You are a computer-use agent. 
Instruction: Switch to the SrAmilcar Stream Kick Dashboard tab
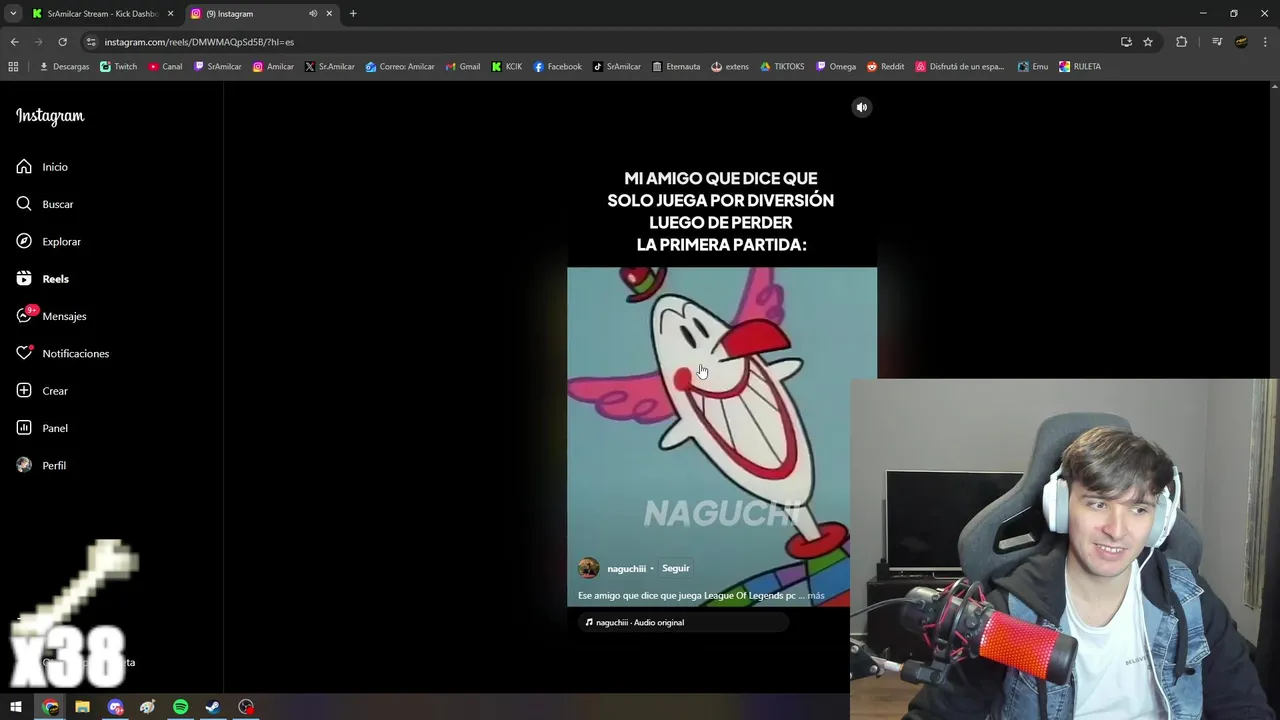click(x=101, y=14)
